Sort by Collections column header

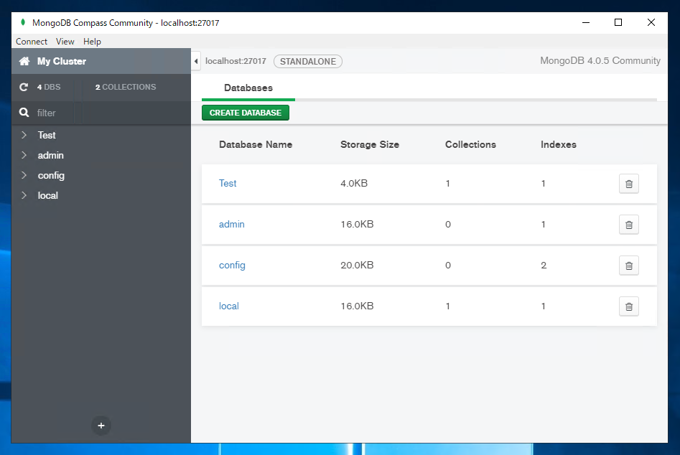click(471, 144)
